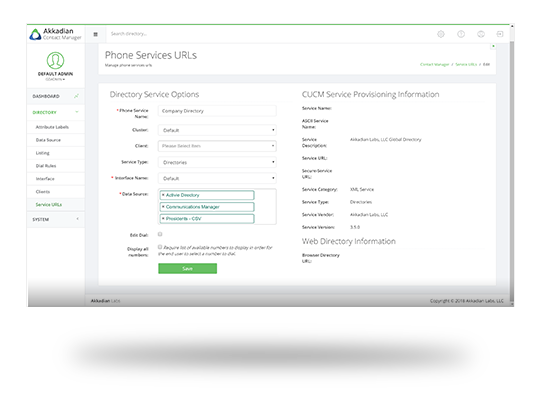The height and width of the screenshot is (403, 540).
Task: Remove Presidents - CSV data source tag
Action: coord(163,218)
